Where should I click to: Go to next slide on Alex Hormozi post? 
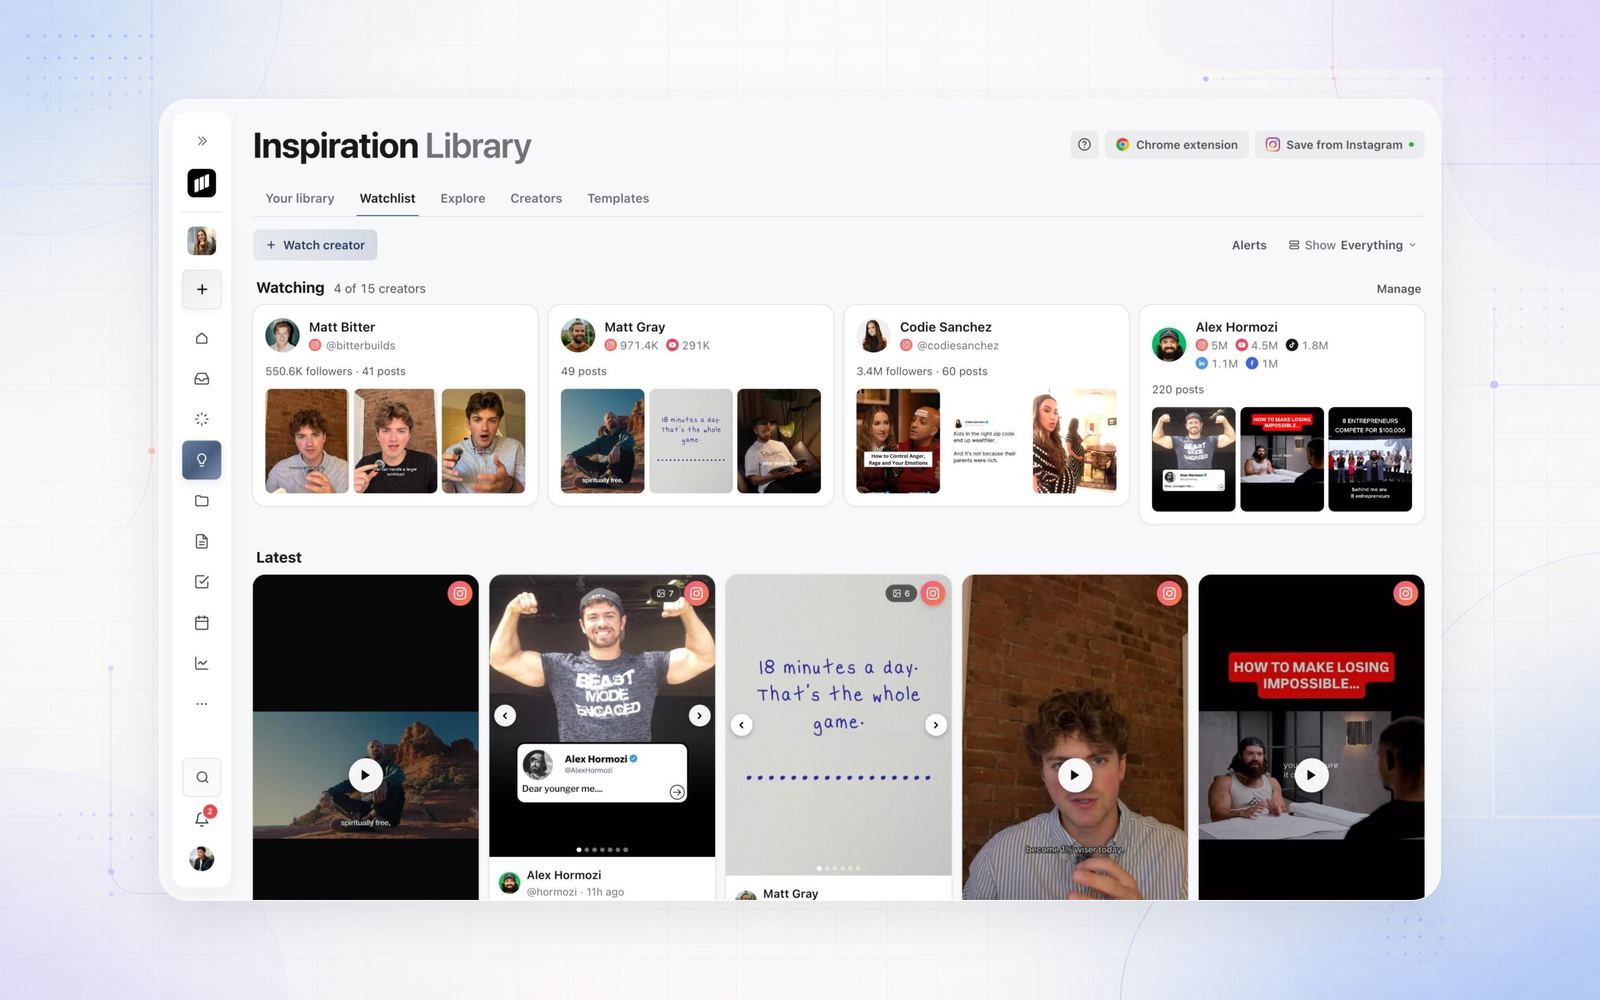click(x=699, y=715)
